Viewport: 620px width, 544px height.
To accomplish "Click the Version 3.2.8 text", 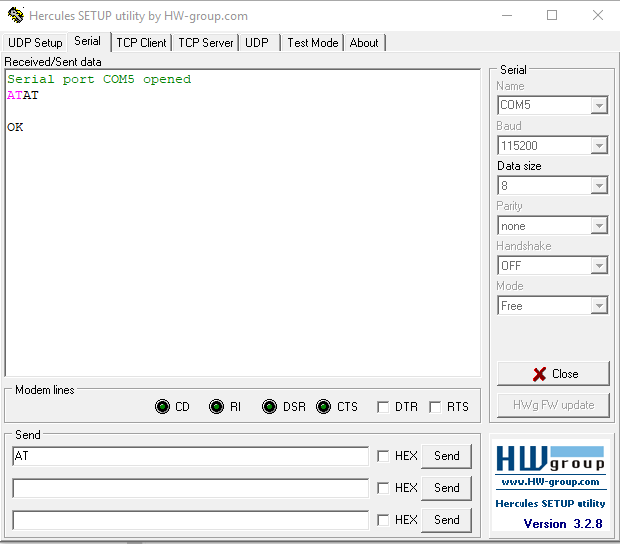I will [x=563, y=524].
